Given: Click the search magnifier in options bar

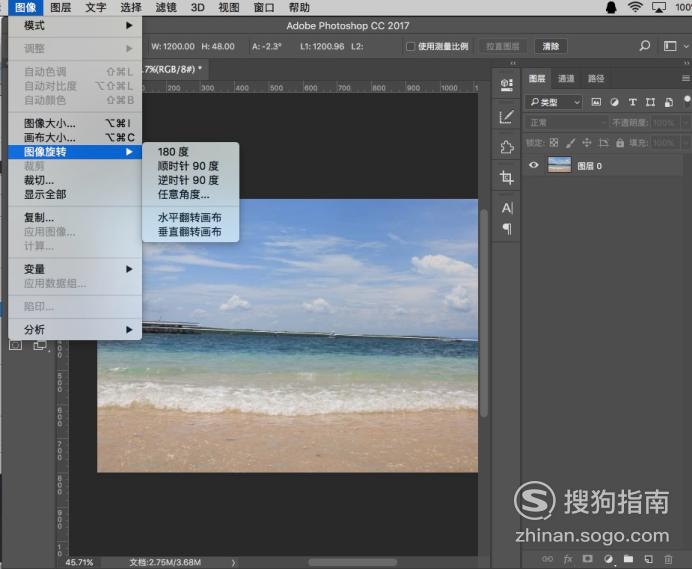Looking at the screenshot, I should (644, 46).
